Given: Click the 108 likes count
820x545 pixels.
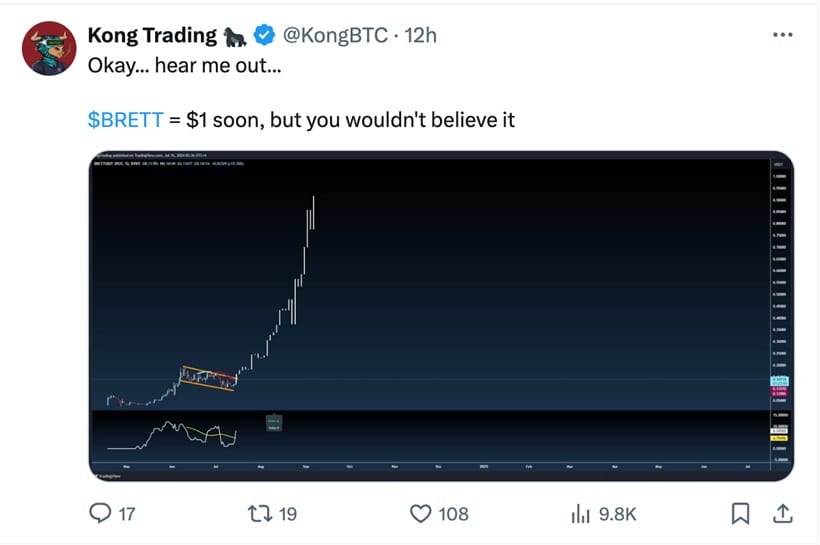Looking at the screenshot, I should tap(453, 514).
